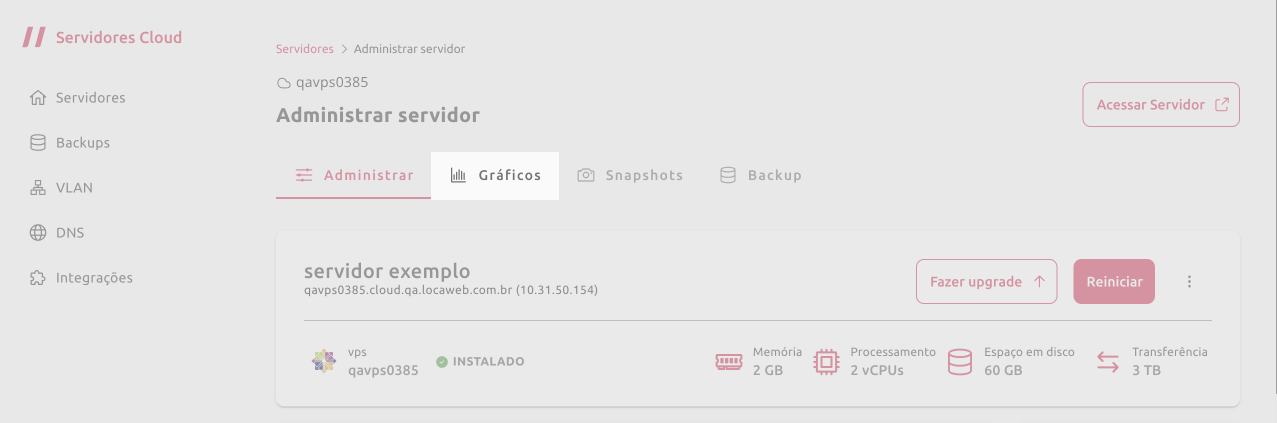Go to Servidores breadcrumb link

305,48
